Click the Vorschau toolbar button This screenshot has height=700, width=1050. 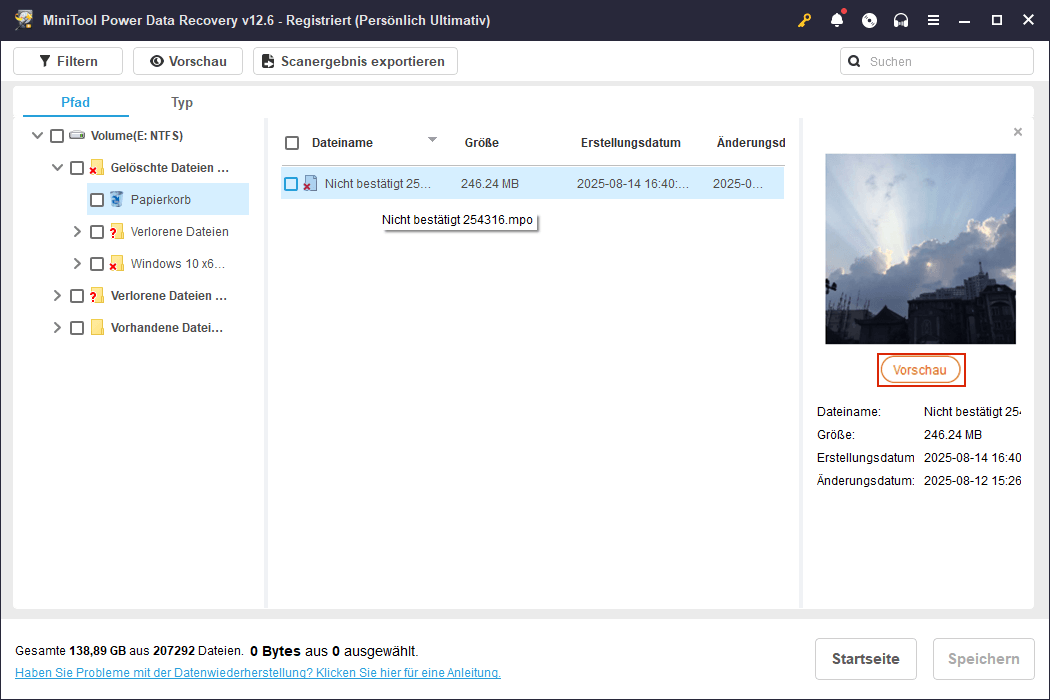pyautogui.click(x=188, y=61)
